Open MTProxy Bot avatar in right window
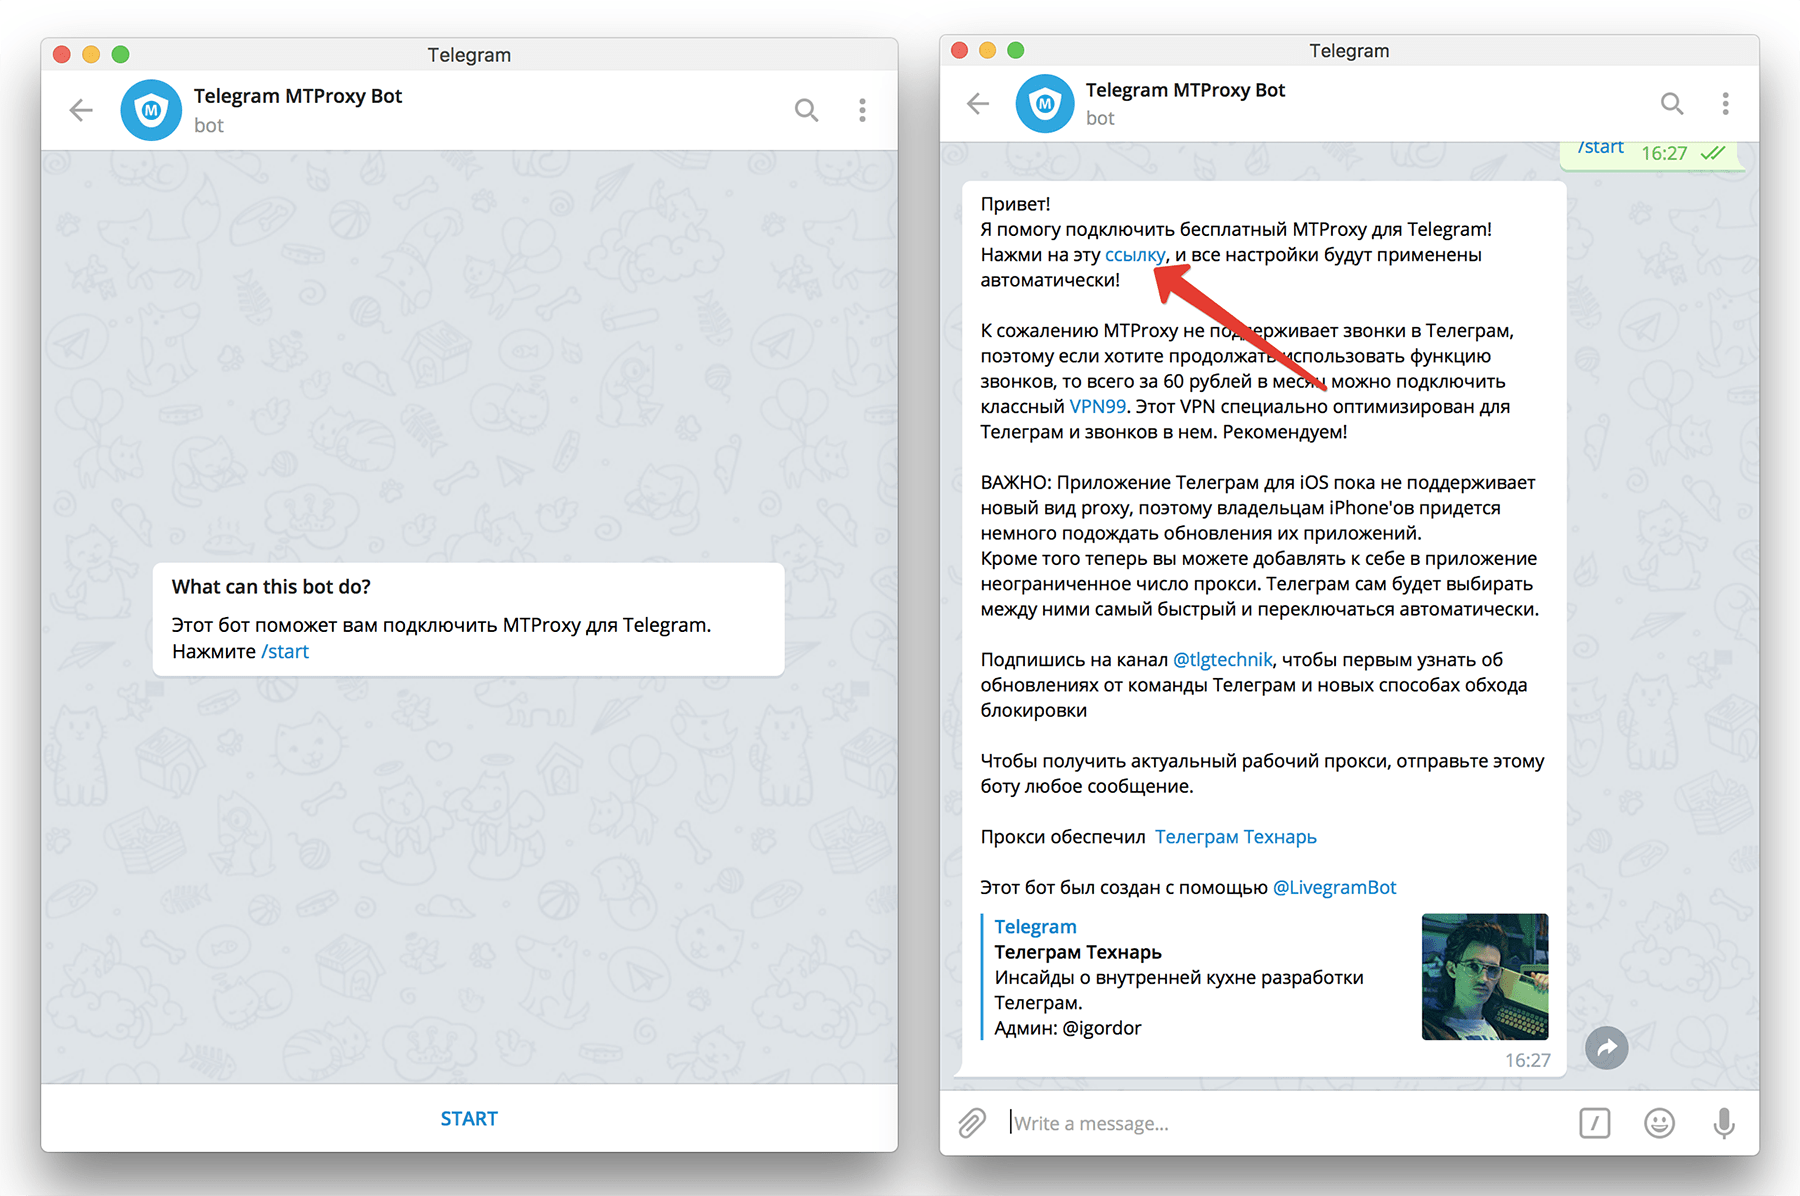1800x1196 pixels. click(x=1045, y=103)
